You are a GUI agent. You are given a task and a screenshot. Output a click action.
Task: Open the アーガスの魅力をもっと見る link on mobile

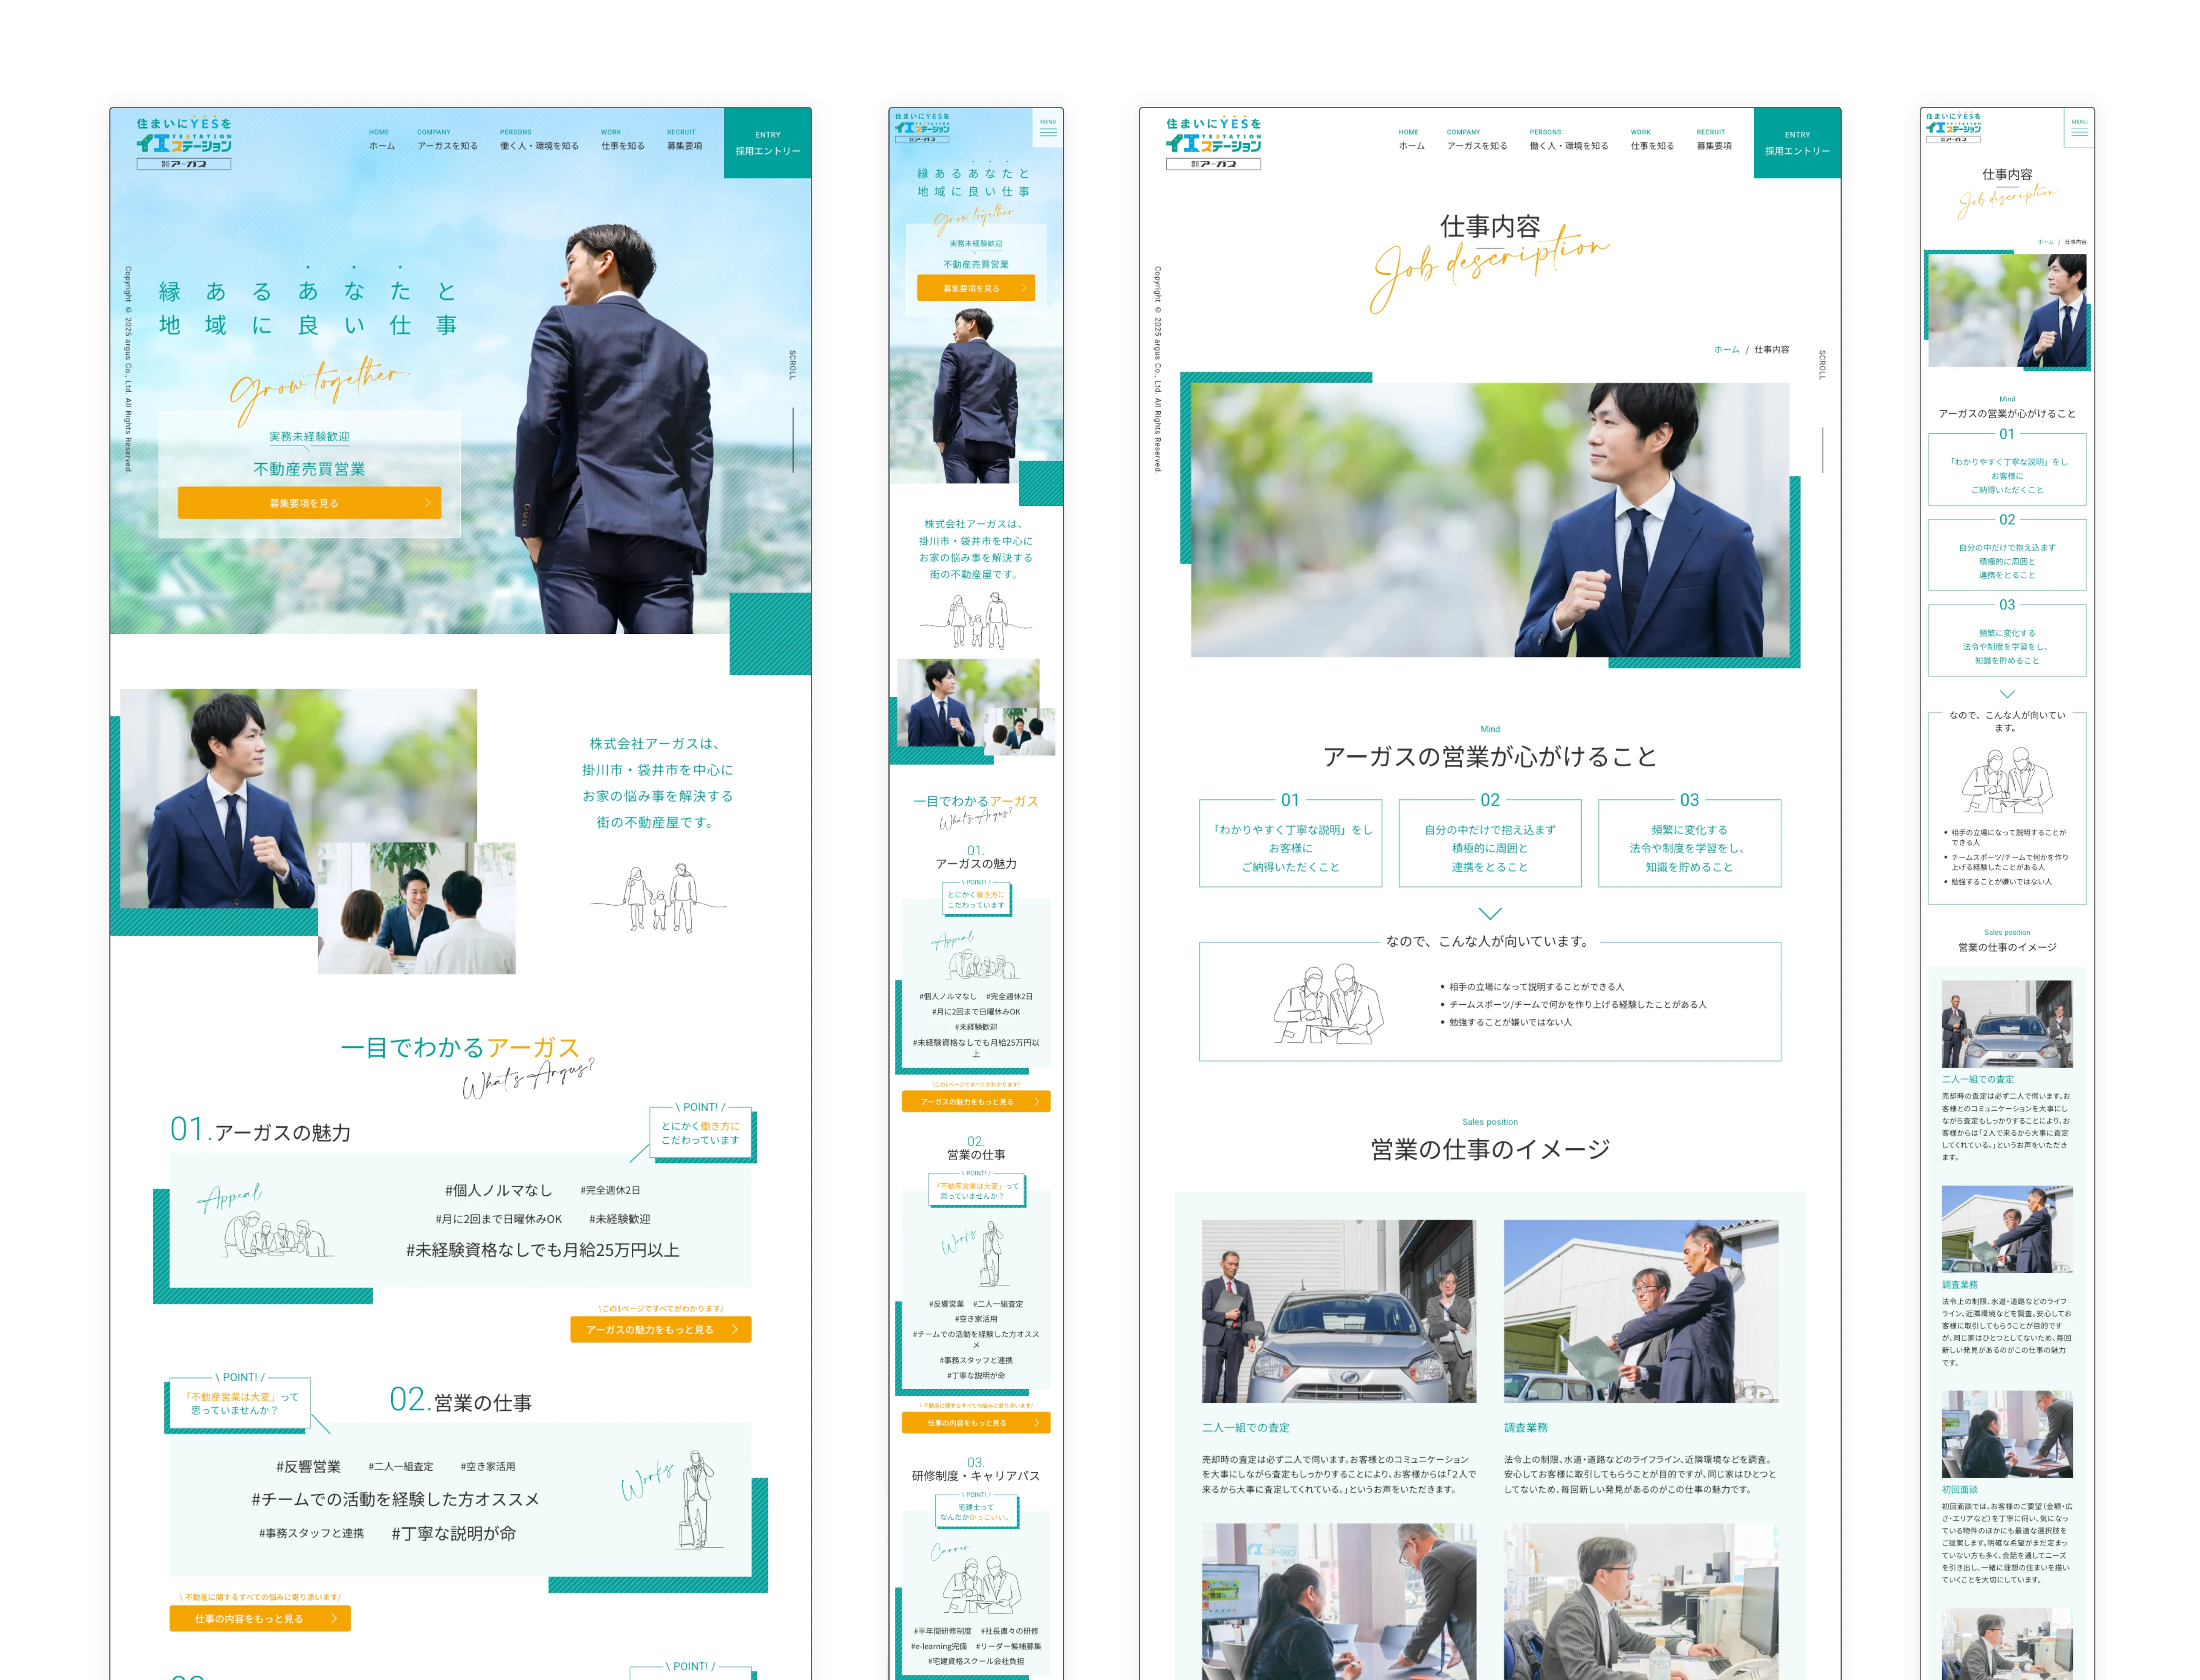point(977,1101)
